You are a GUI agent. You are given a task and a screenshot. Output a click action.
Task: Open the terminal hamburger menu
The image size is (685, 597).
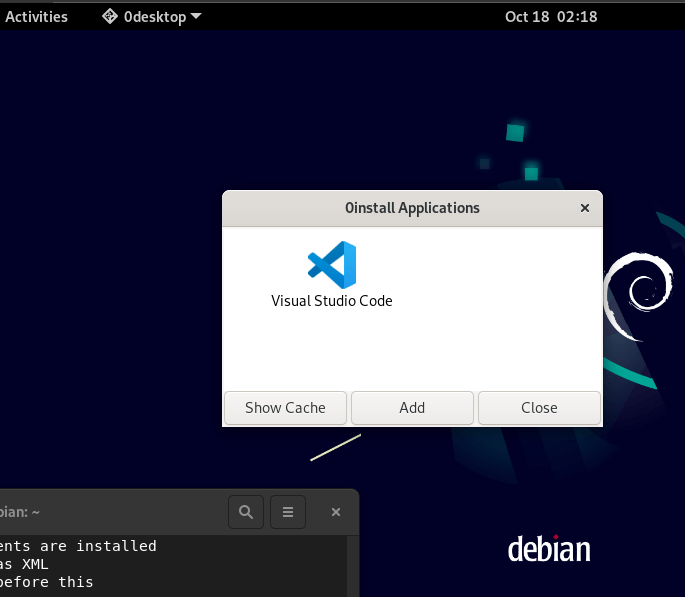[x=288, y=512]
